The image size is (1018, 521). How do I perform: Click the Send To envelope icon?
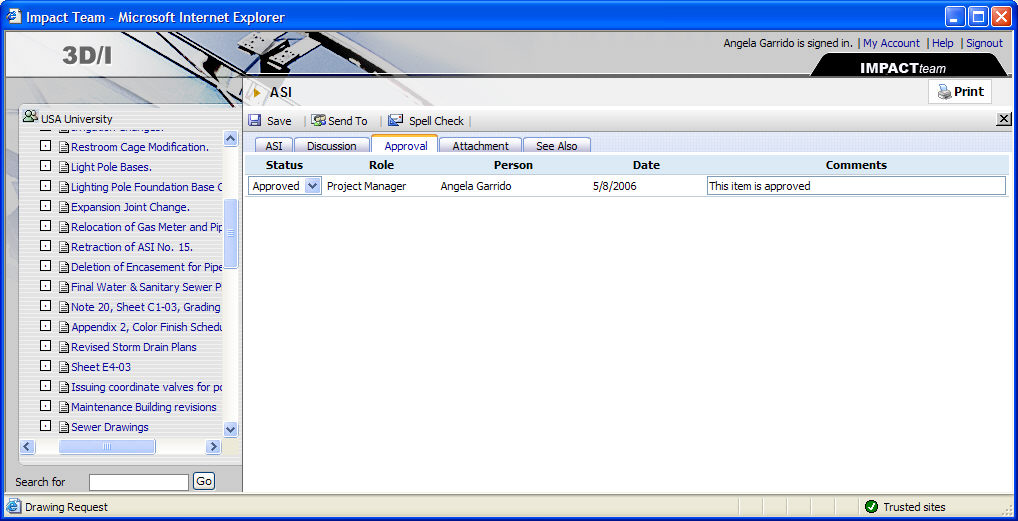(318, 121)
